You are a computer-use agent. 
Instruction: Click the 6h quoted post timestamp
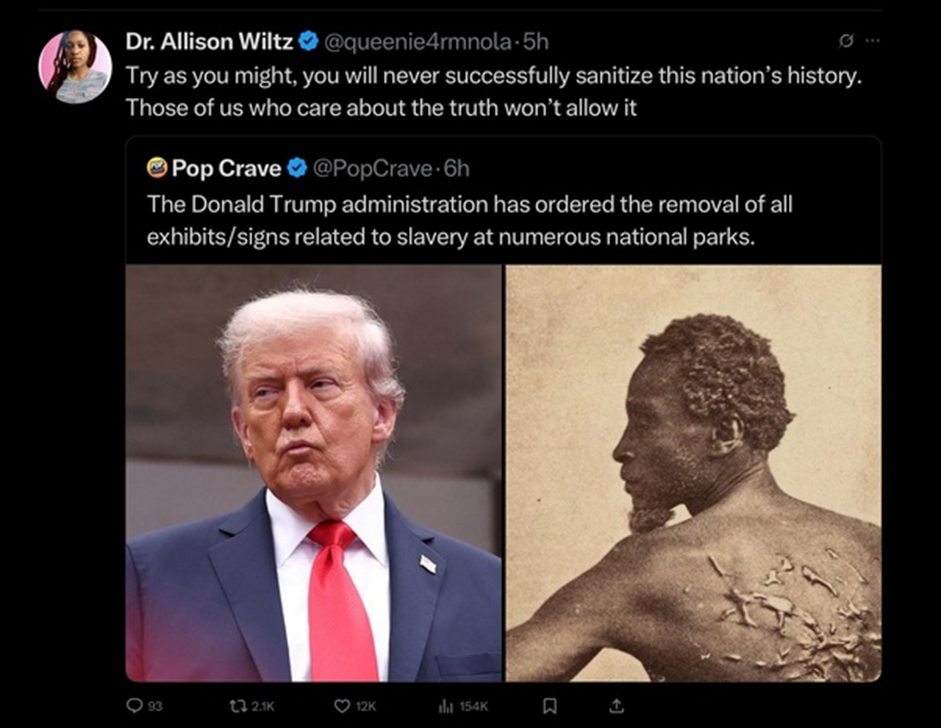coord(456,169)
